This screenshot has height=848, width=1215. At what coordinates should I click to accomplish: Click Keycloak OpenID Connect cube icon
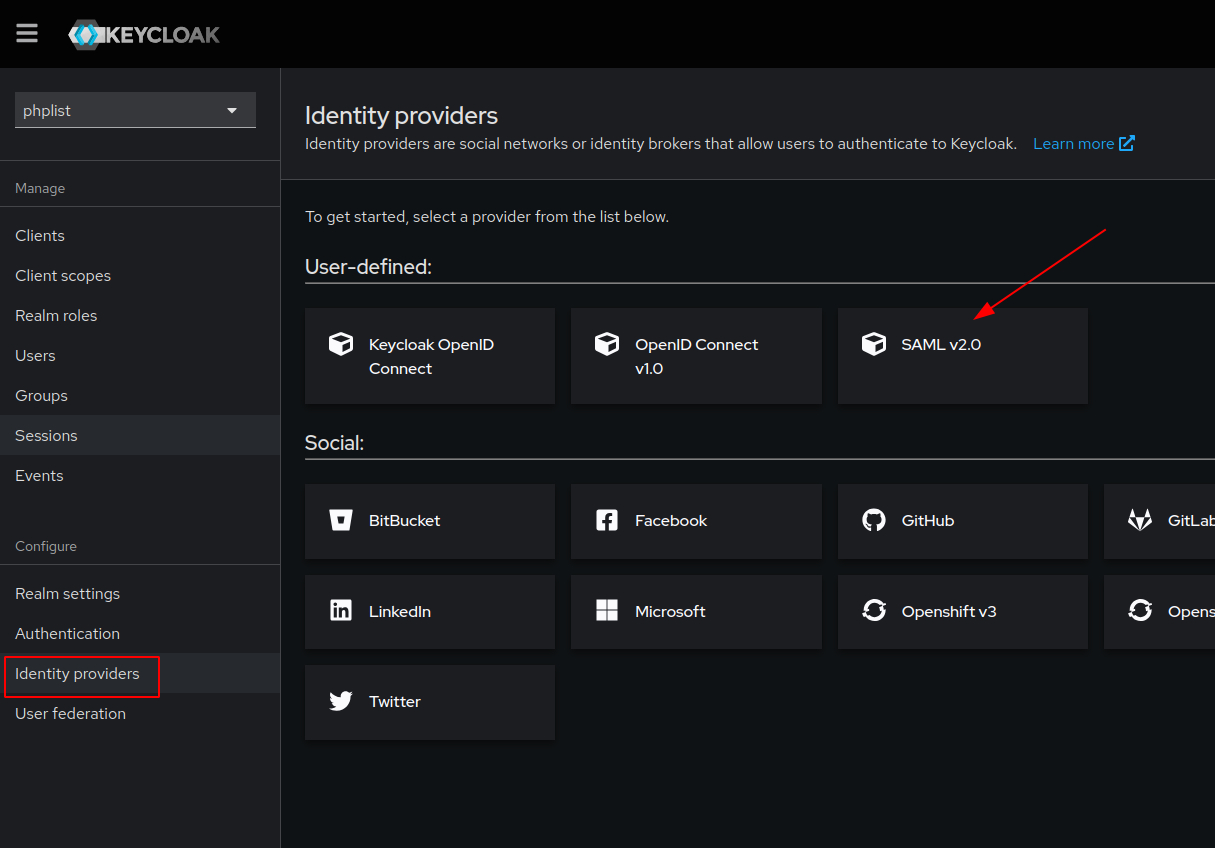tap(341, 344)
